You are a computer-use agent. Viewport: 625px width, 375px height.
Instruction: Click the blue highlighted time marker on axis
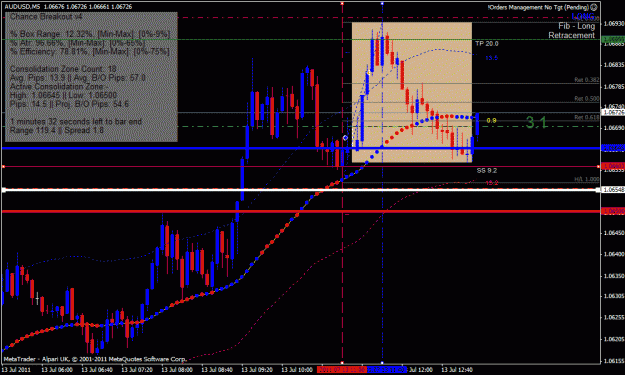[386, 370]
